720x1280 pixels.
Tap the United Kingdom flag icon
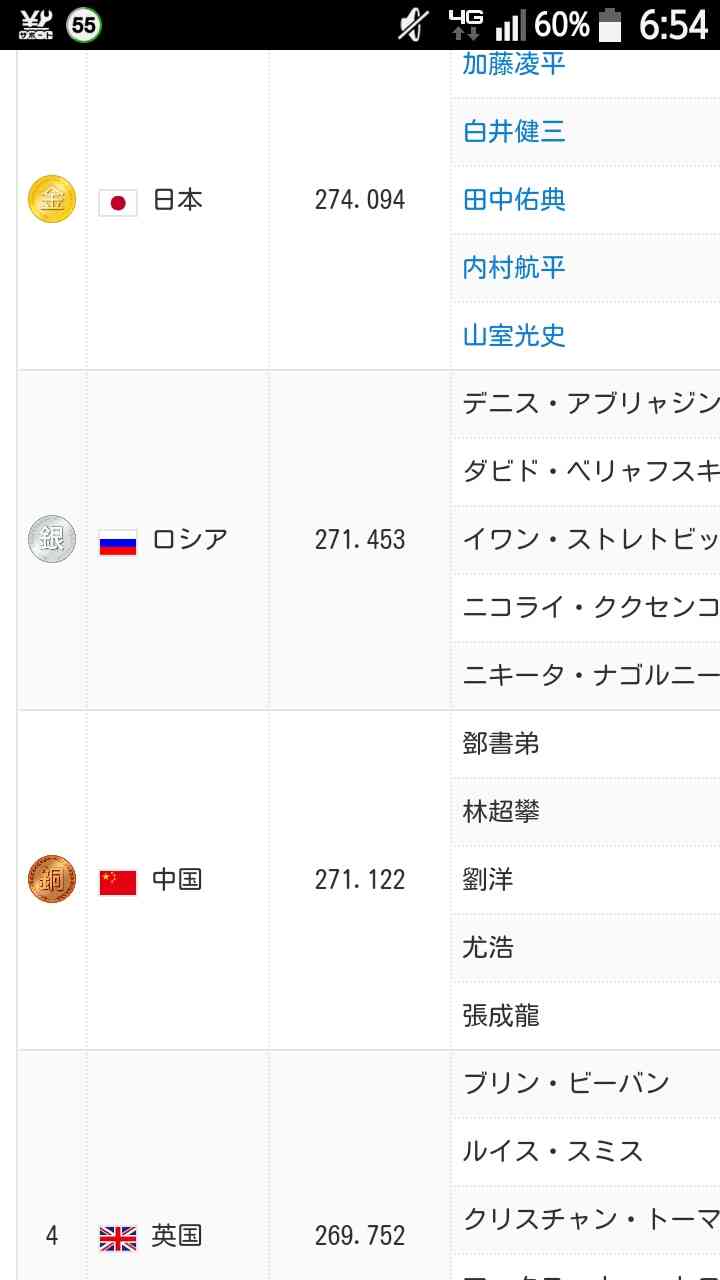click(x=118, y=1239)
